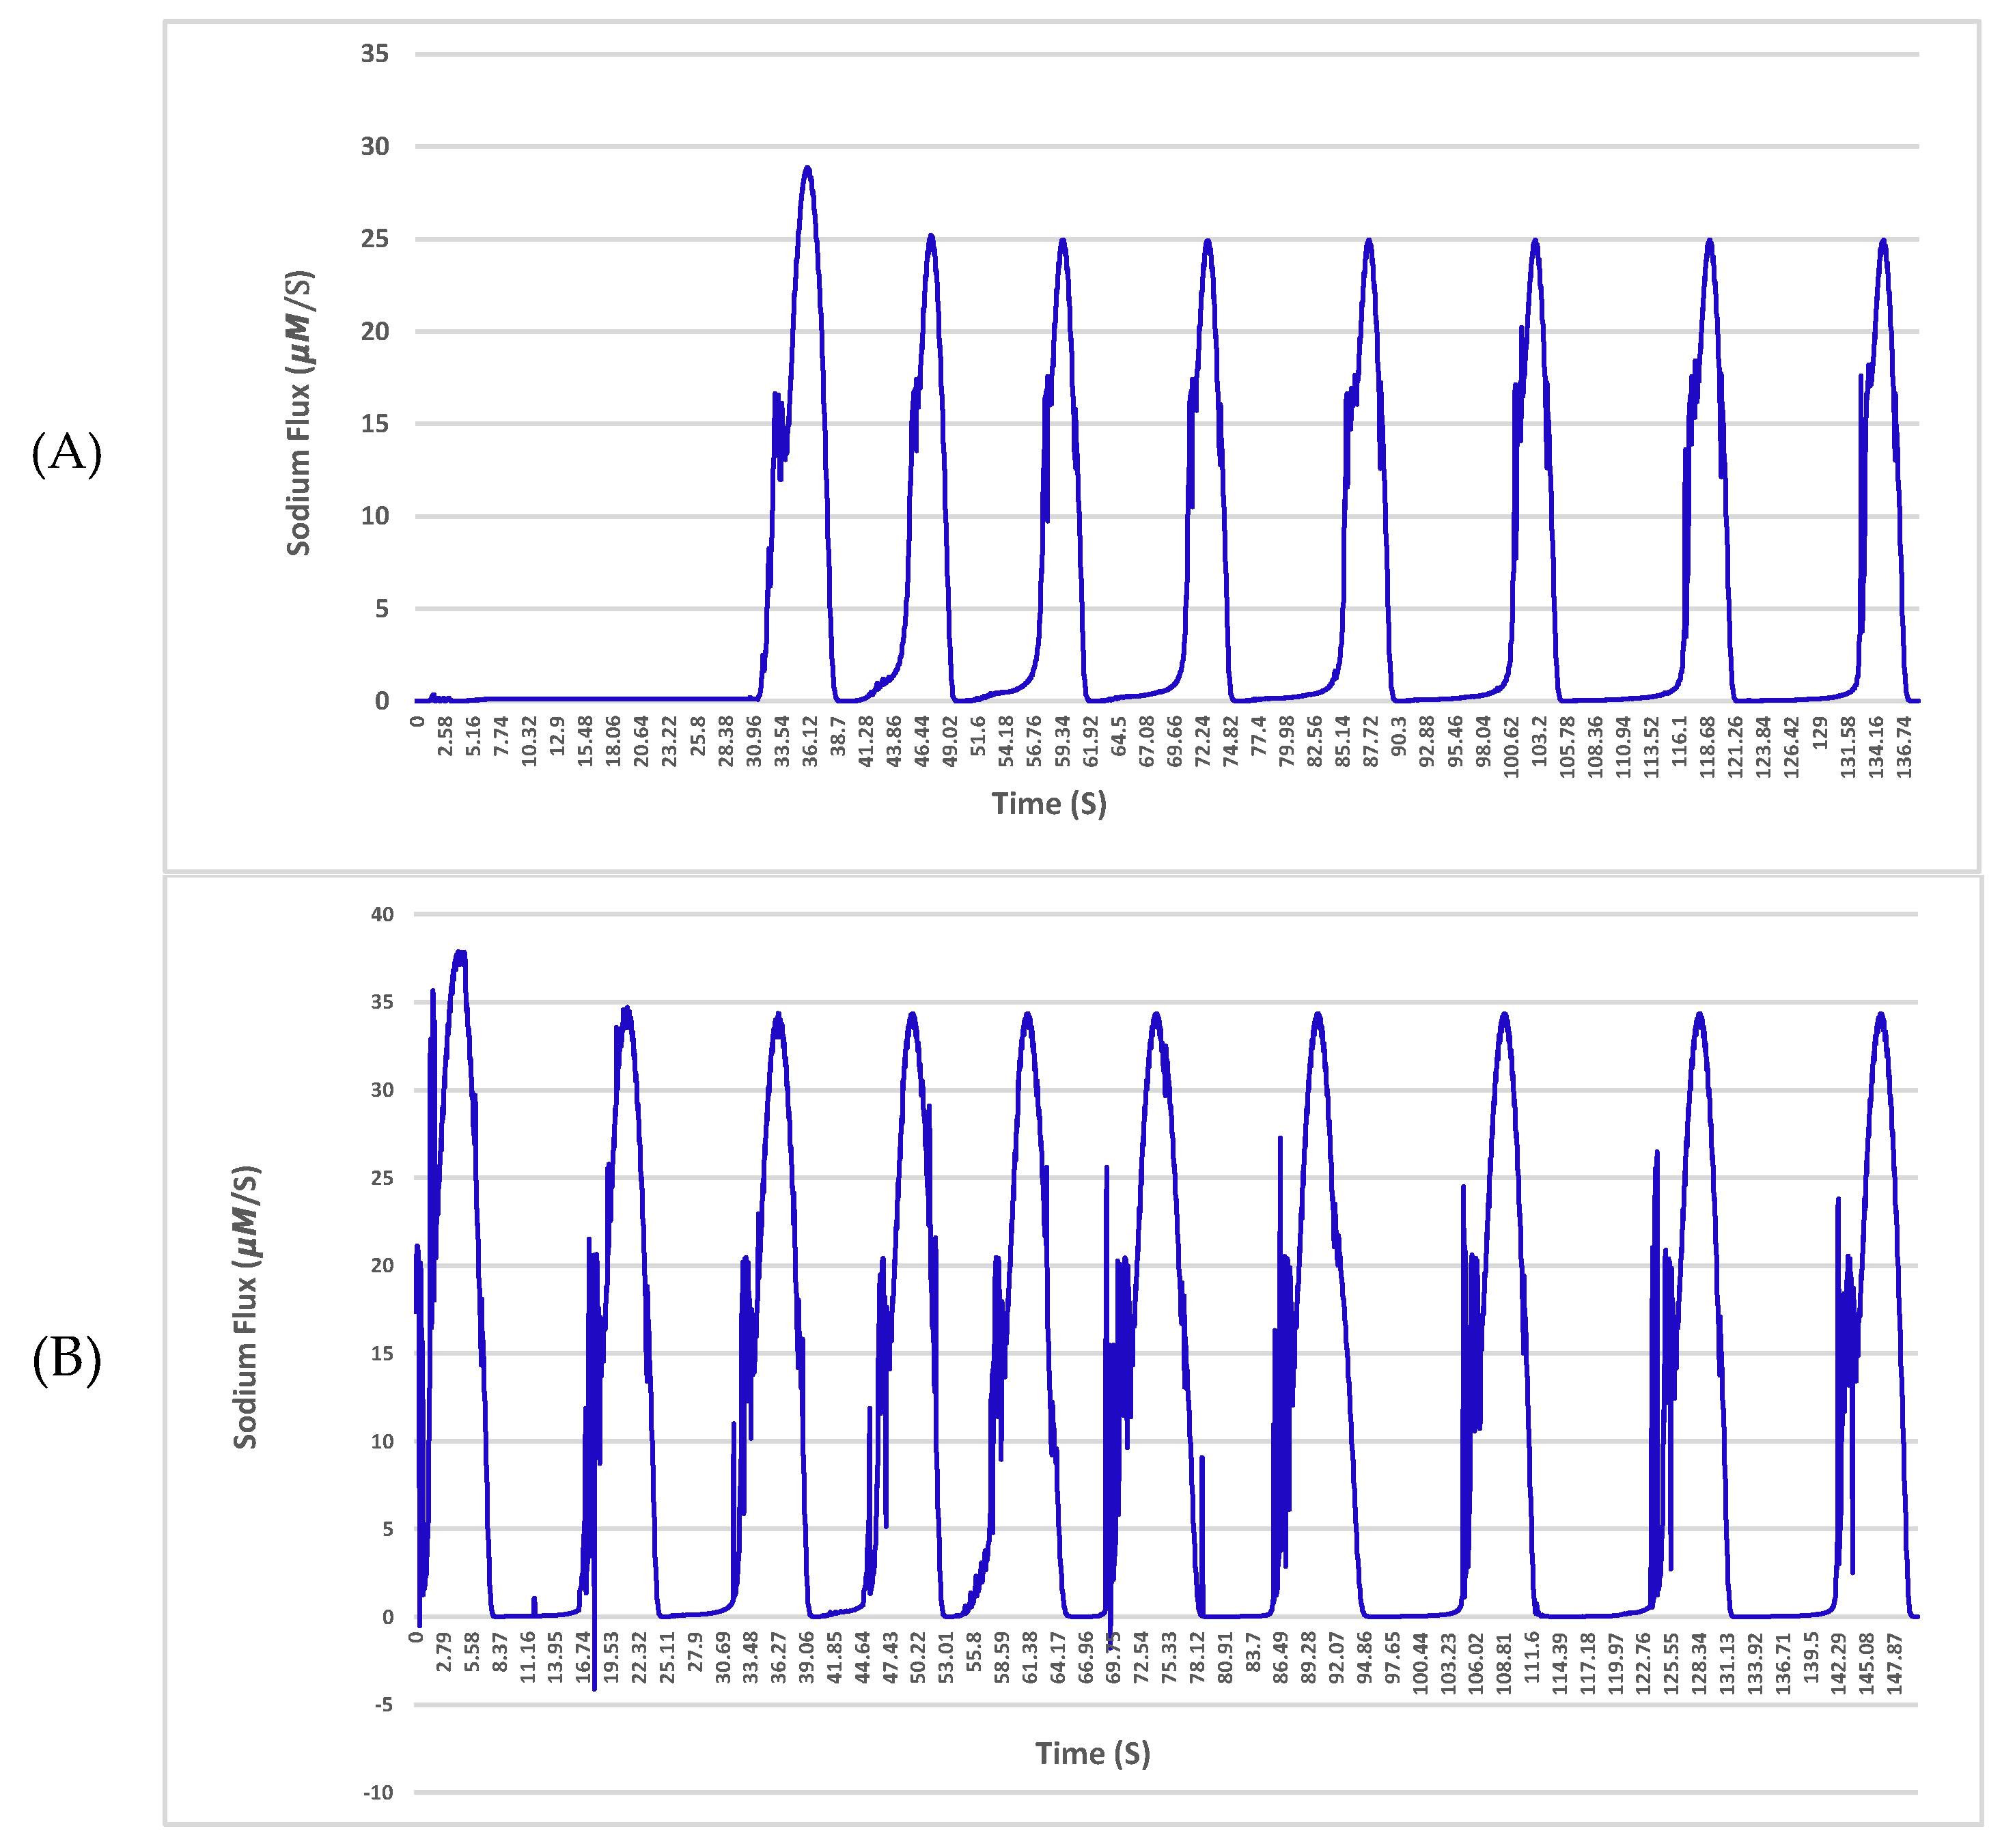The image size is (2002, 1848).
Task: Click the panel label (A)
Action: coord(66,453)
